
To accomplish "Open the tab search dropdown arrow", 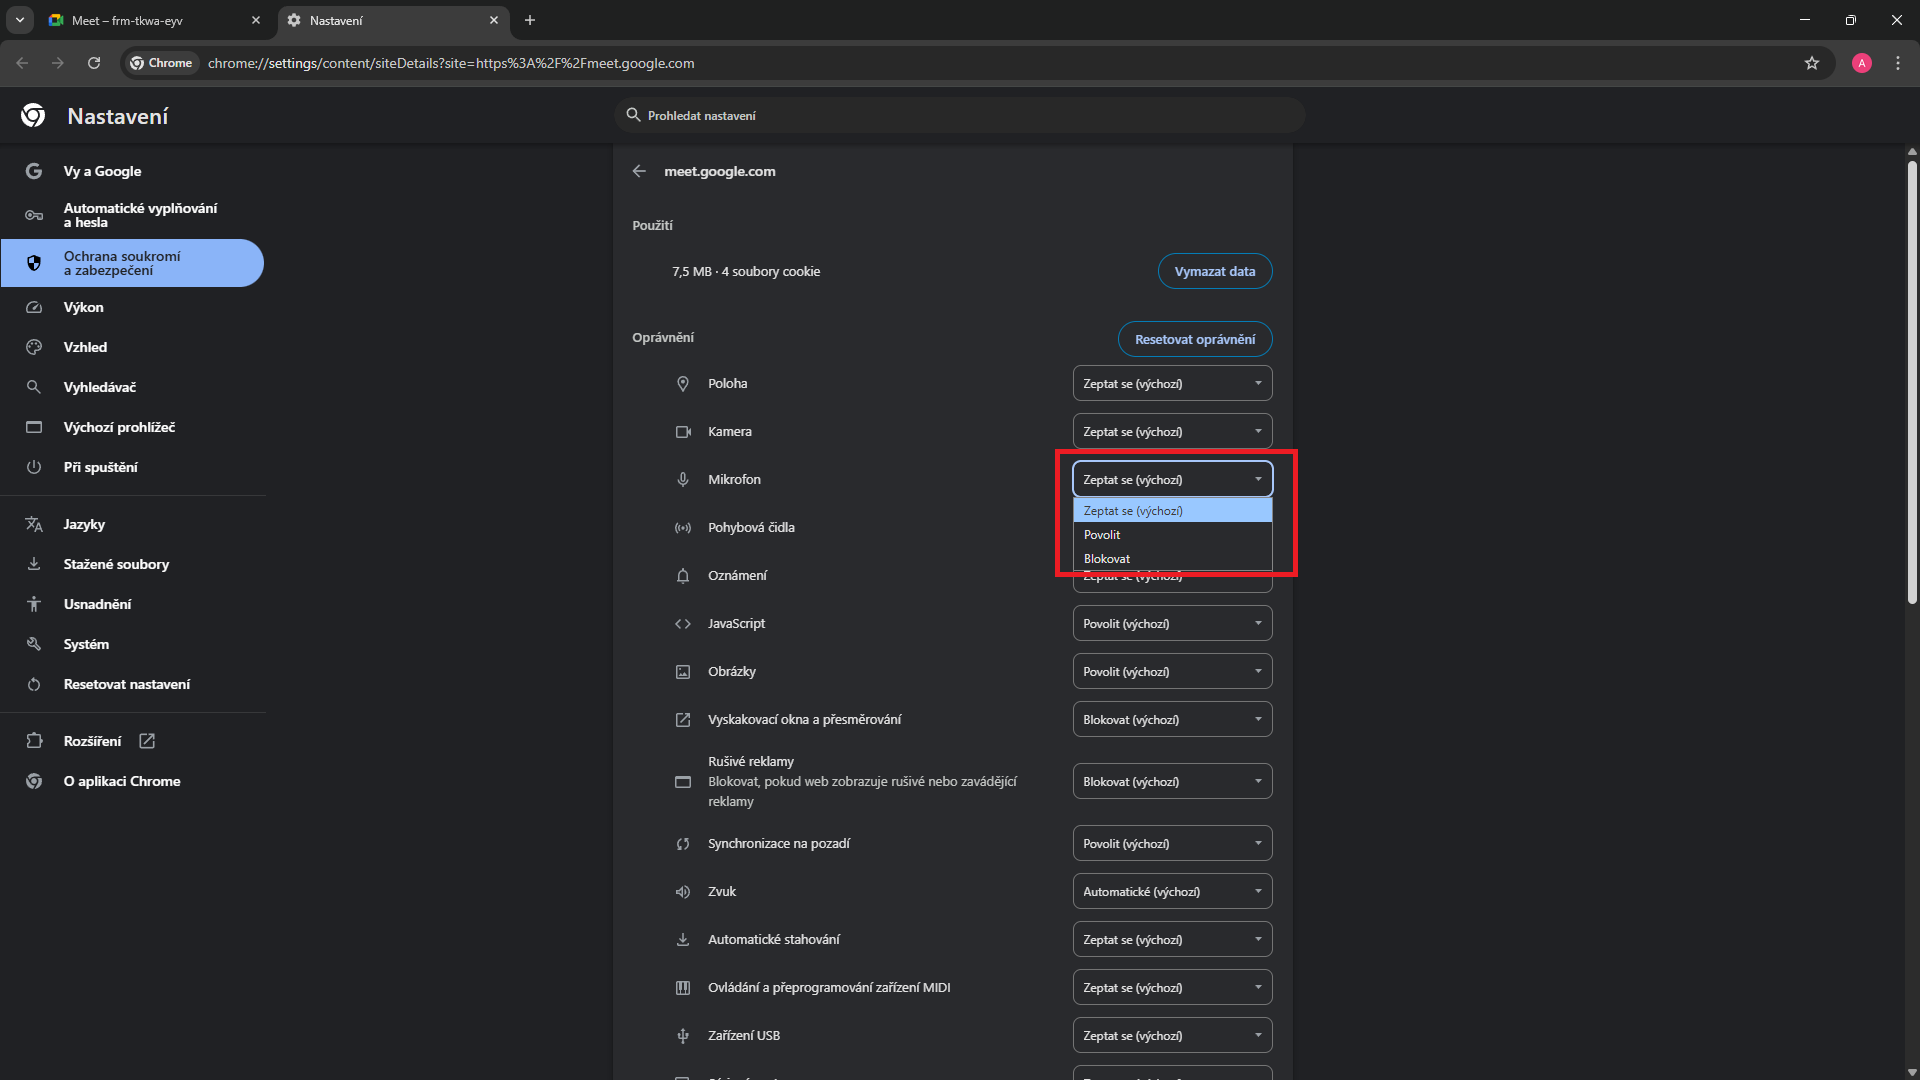I will tap(19, 20).
